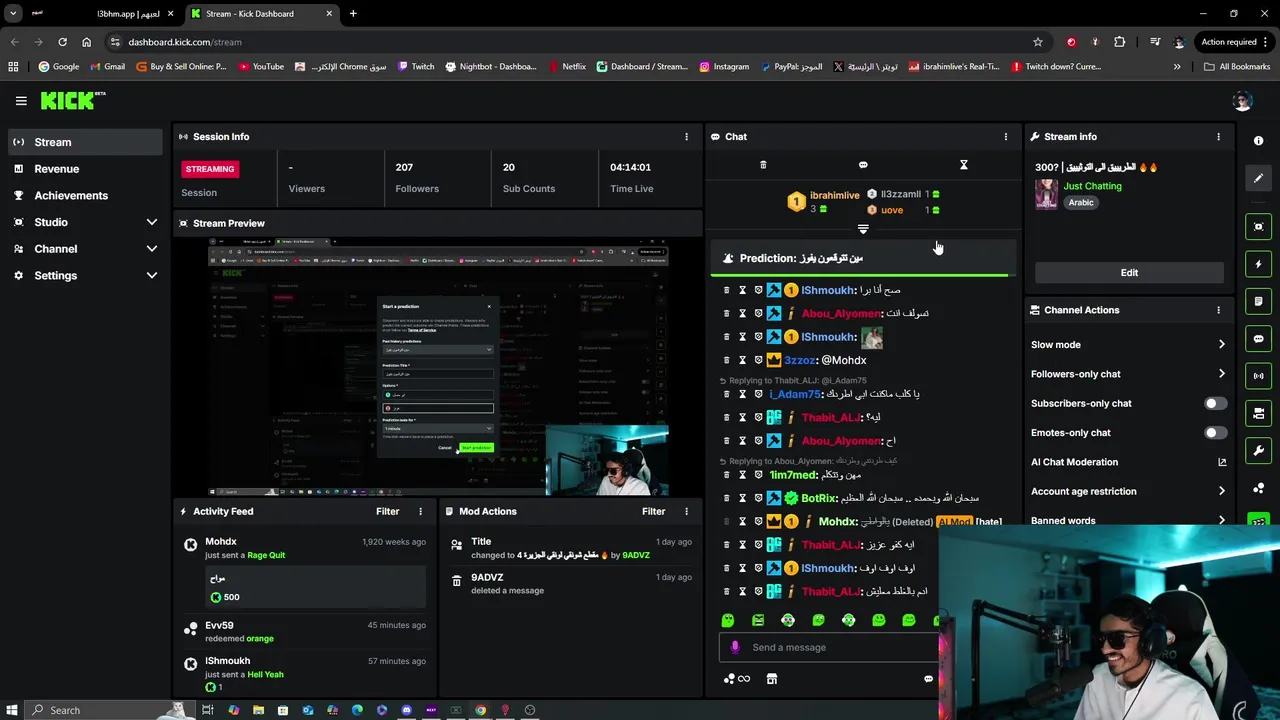Switch to Stream - Kick Dashboard tab
This screenshot has height=720, width=1280.
pos(261,14)
